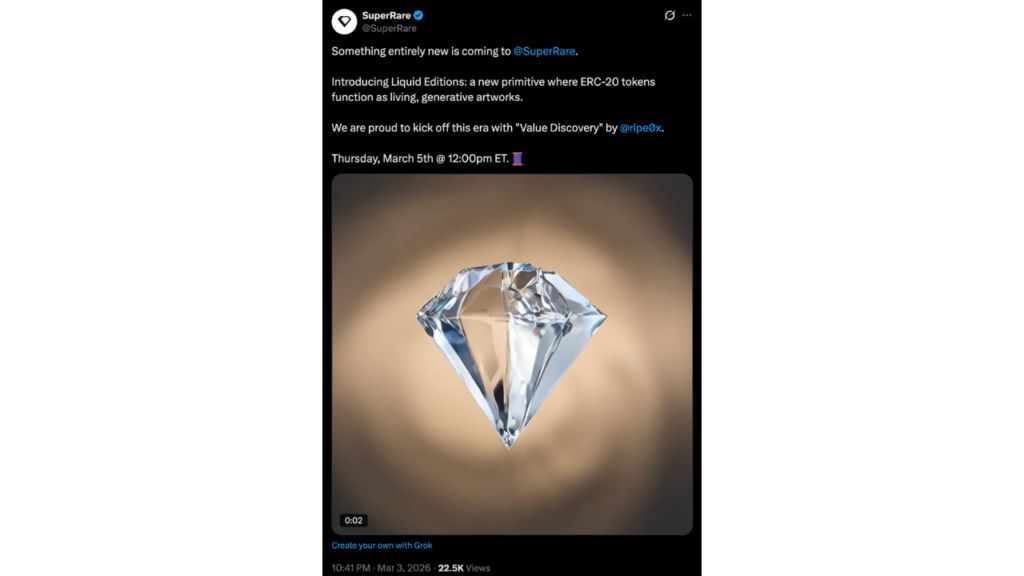This screenshot has width=1024, height=576.
Task: Click the 0:02 video duration badge
Action: tap(353, 520)
